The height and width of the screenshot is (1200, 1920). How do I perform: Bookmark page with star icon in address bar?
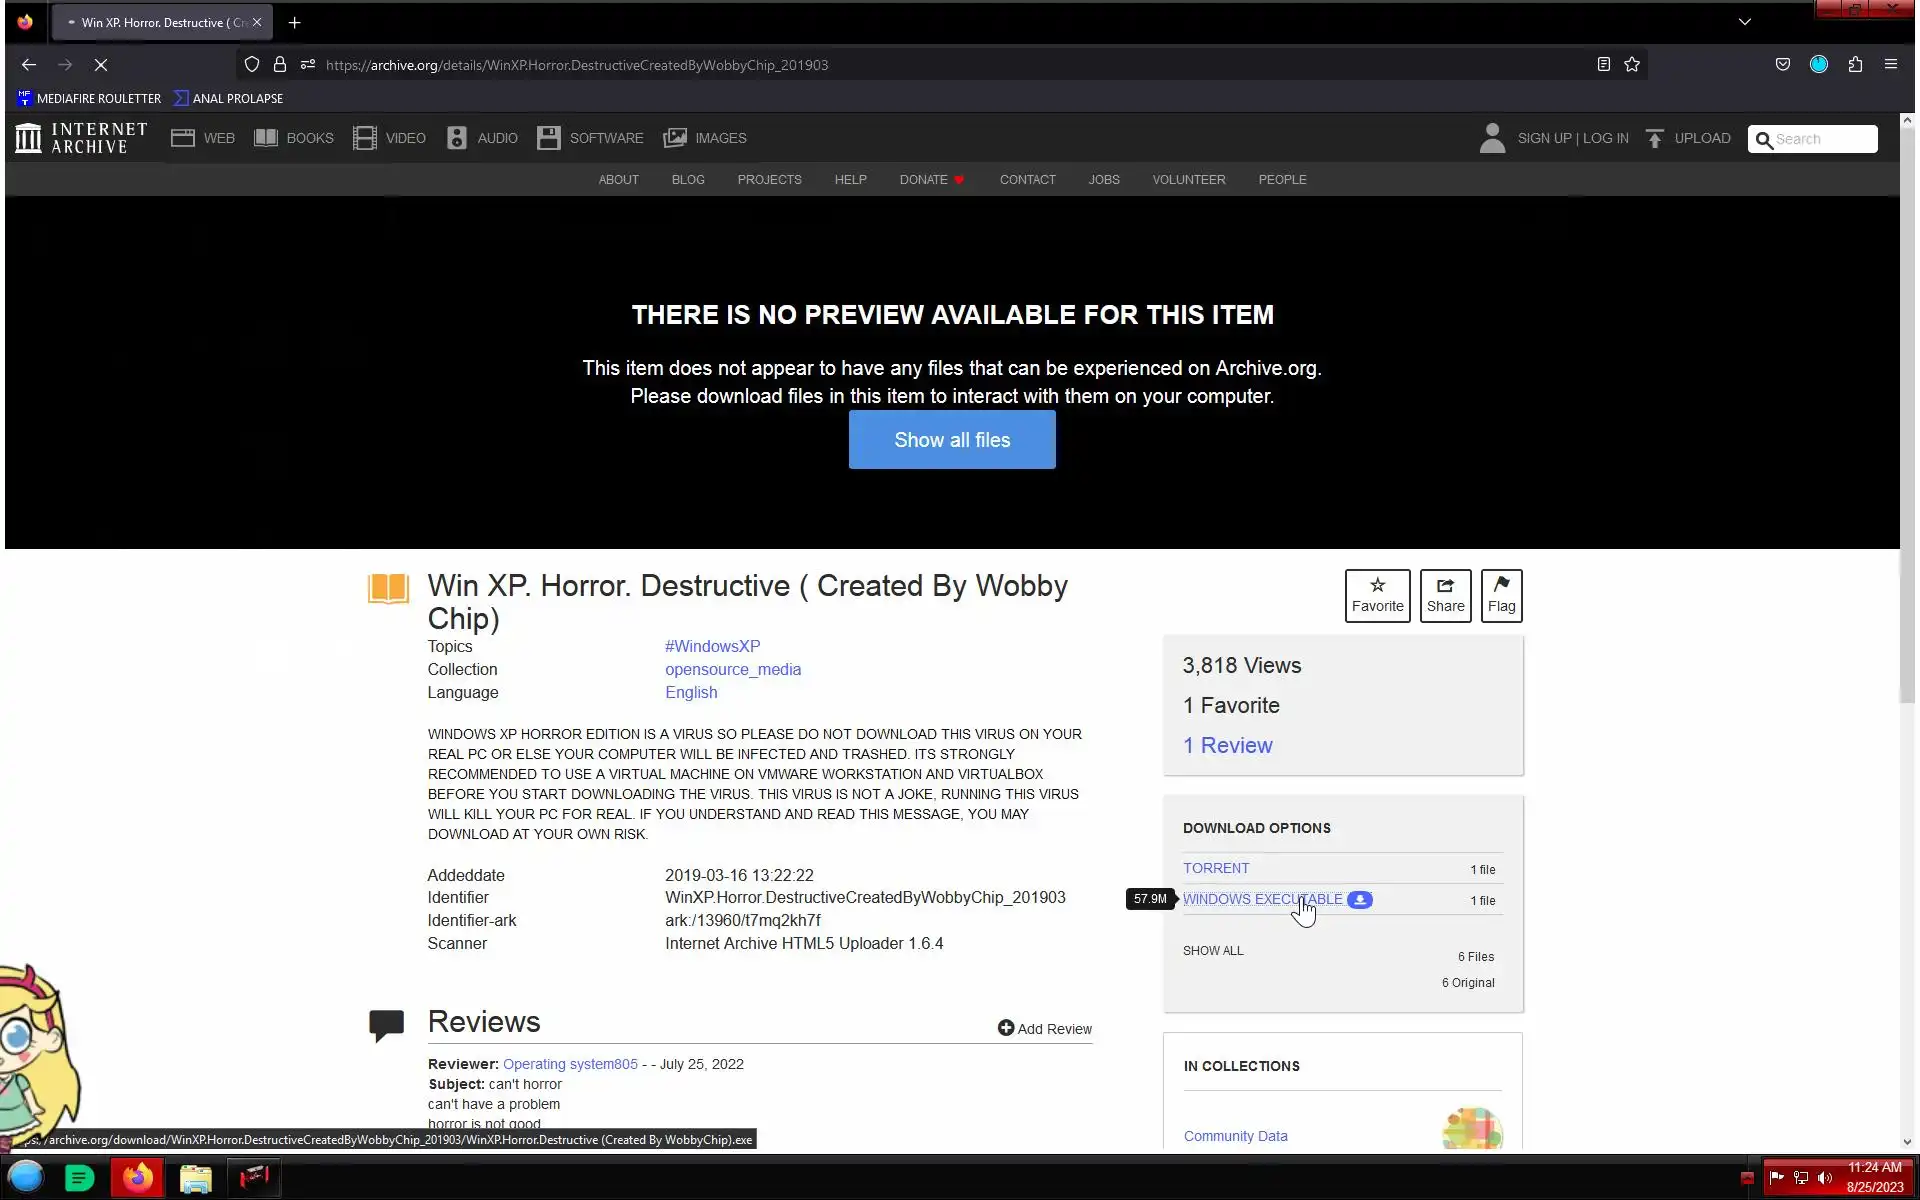(x=1632, y=65)
